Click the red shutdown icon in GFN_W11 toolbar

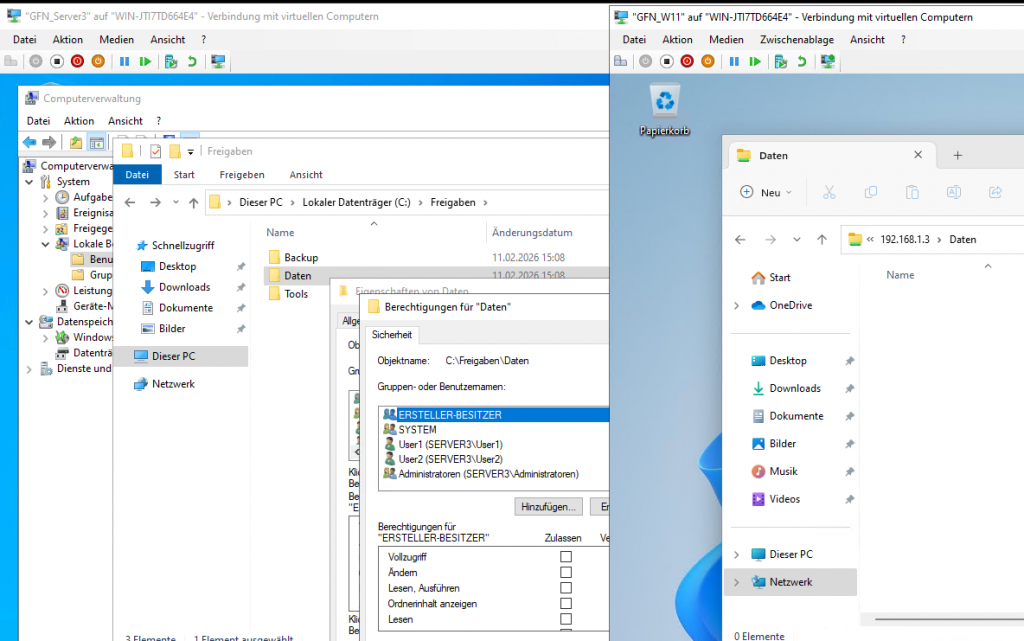[x=686, y=61]
